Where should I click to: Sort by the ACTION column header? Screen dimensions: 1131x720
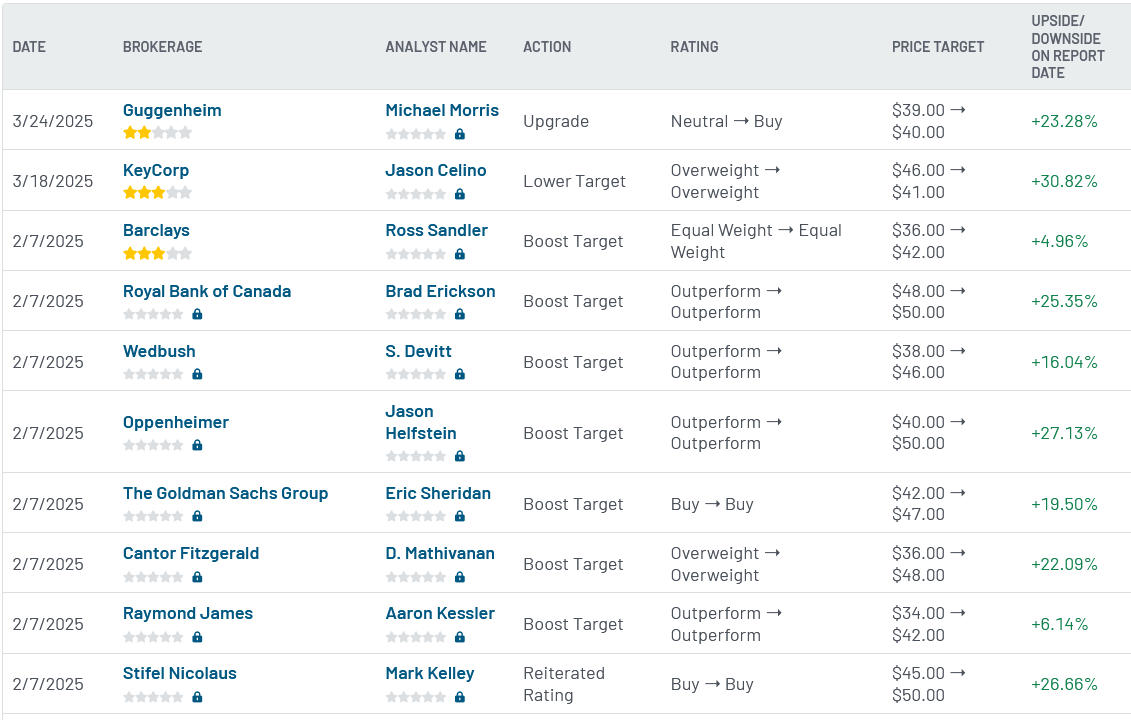547,47
